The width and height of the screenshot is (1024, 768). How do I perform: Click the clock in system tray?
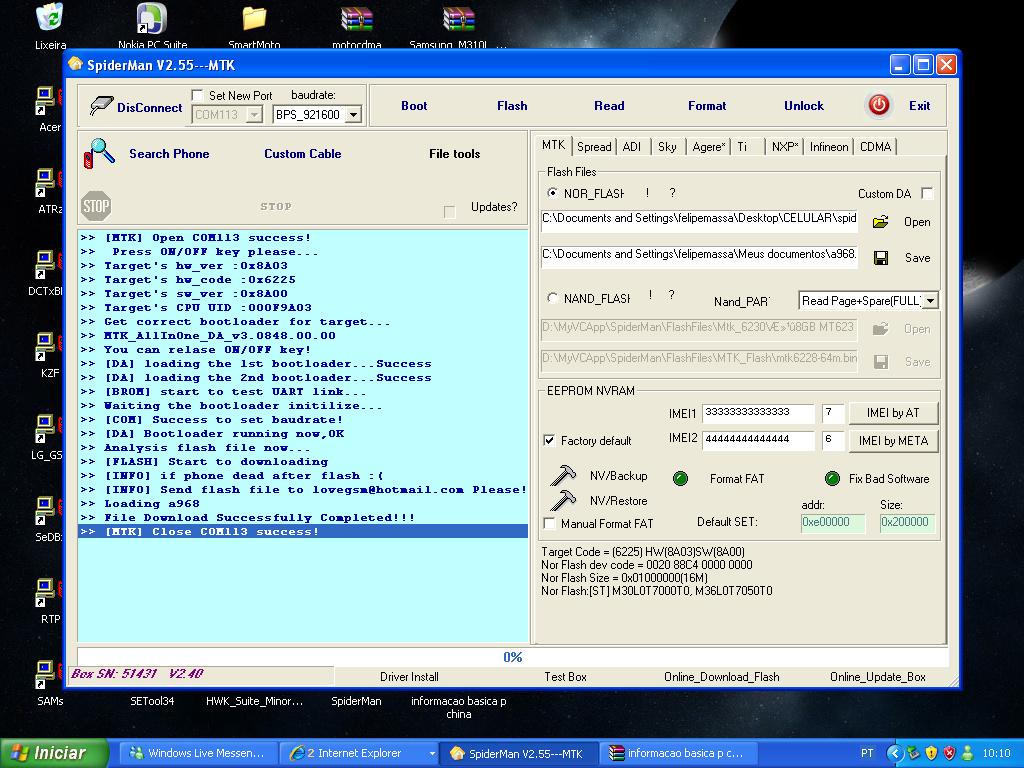pos(996,753)
